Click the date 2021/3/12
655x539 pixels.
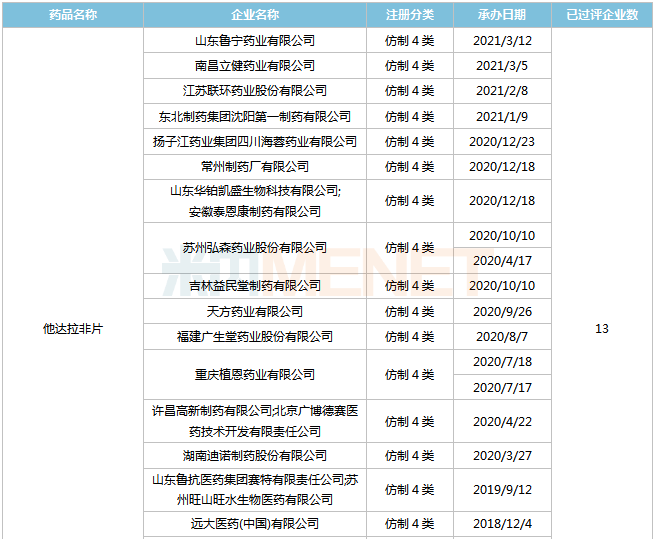pos(502,41)
